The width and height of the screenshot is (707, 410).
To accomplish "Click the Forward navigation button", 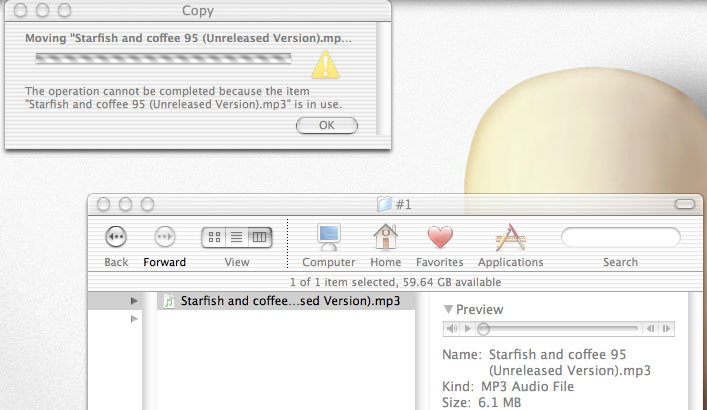I will click(x=165, y=237).
